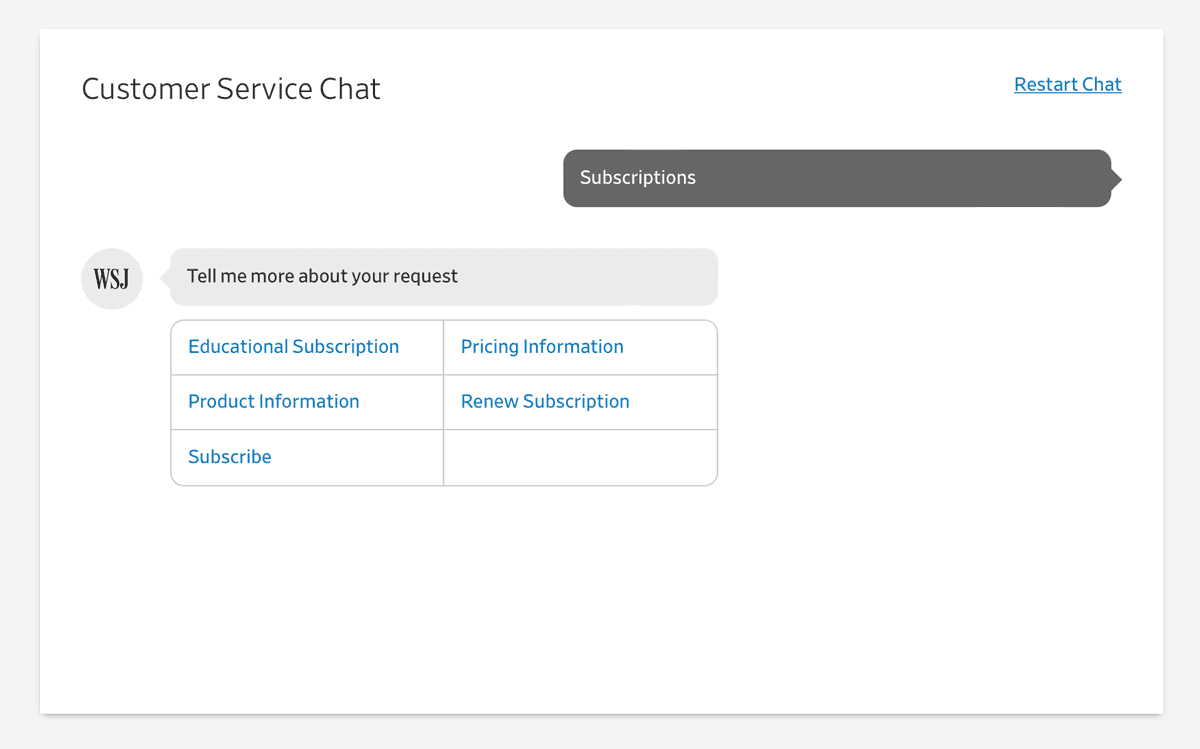Click the empty cell beside Subscribe
The height and width of the screenshot is (749, 1200).
(580, 458)
